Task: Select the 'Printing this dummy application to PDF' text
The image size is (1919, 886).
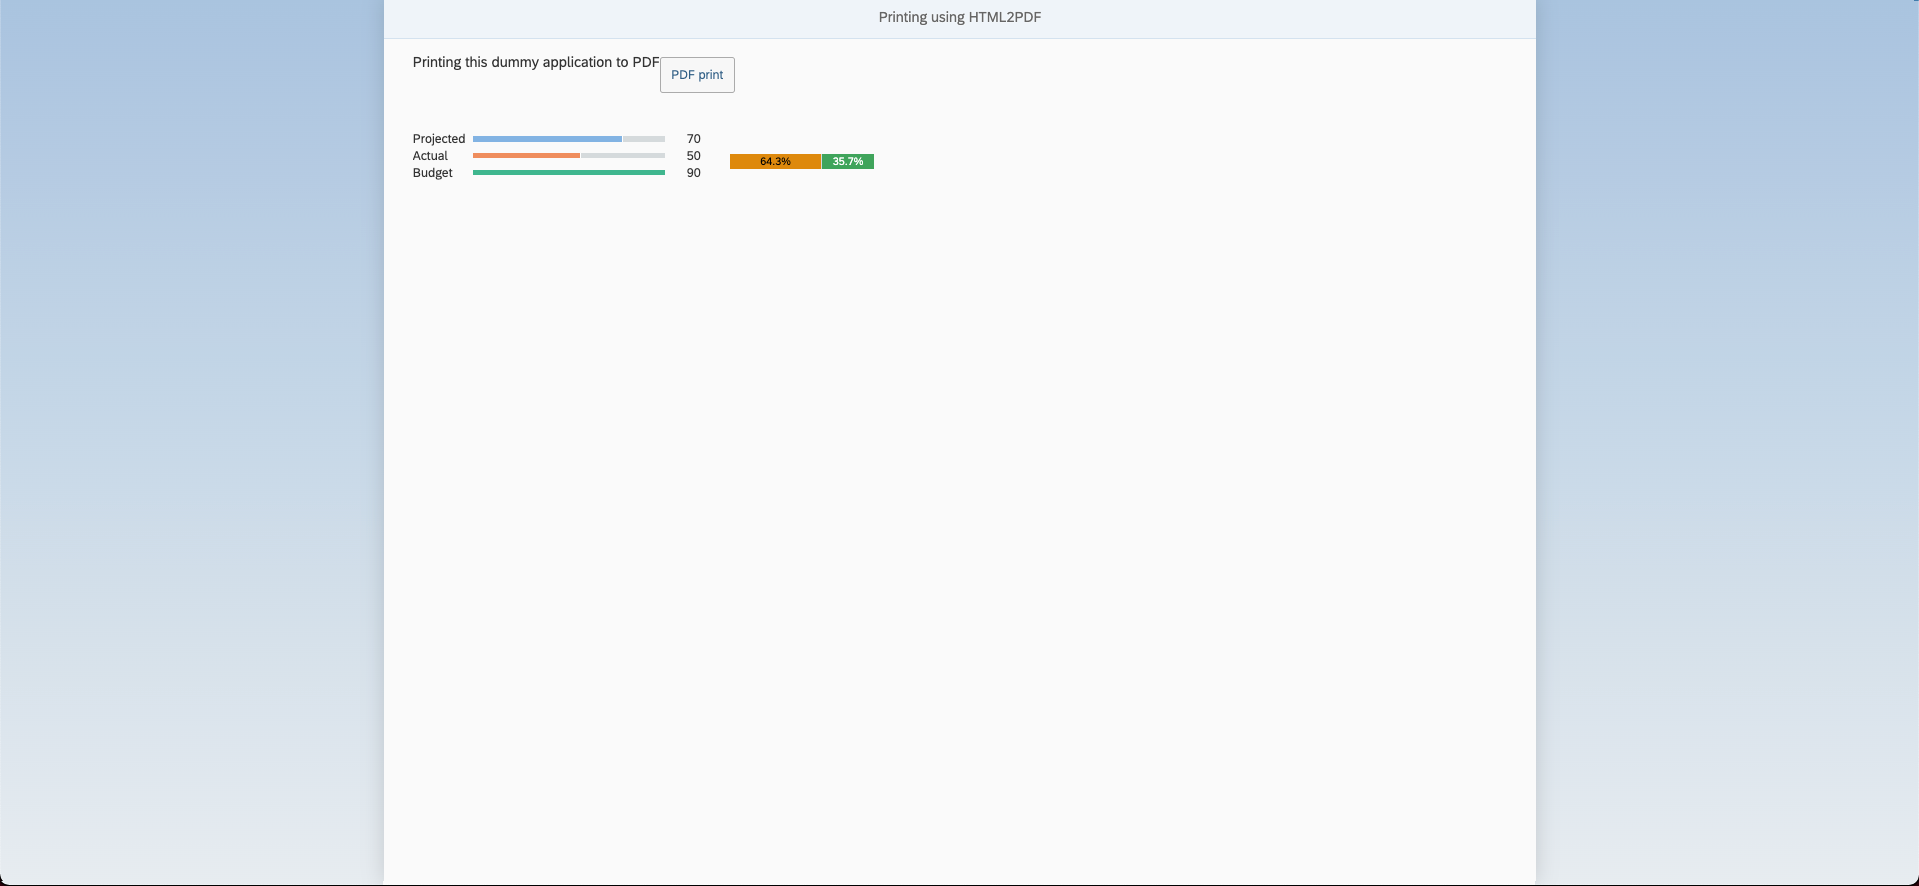Action: tap(535, 62)
